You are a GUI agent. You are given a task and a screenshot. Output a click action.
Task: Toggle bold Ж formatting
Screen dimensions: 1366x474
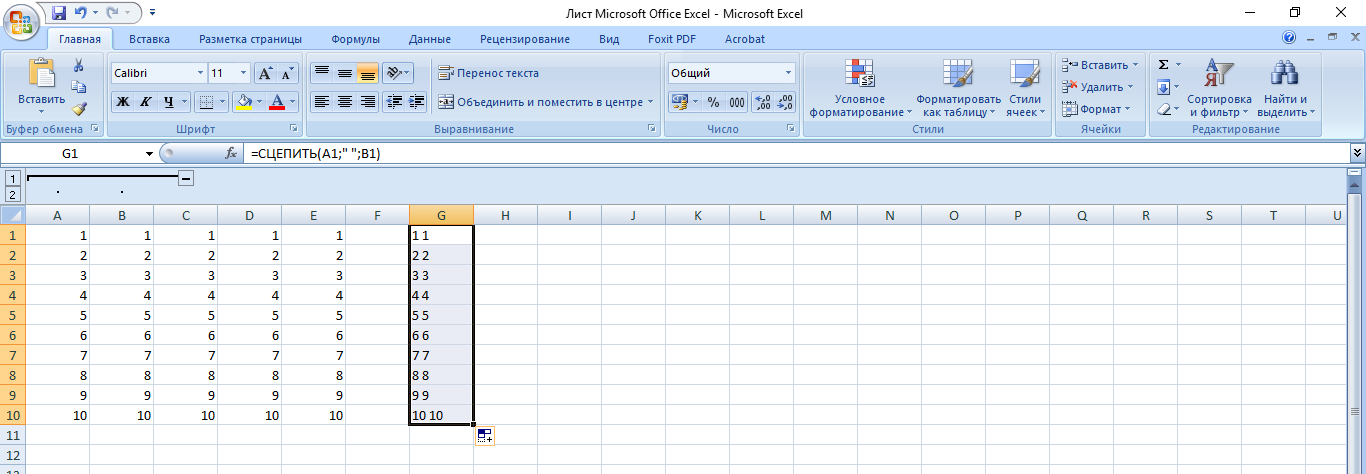tap(123, 101)
